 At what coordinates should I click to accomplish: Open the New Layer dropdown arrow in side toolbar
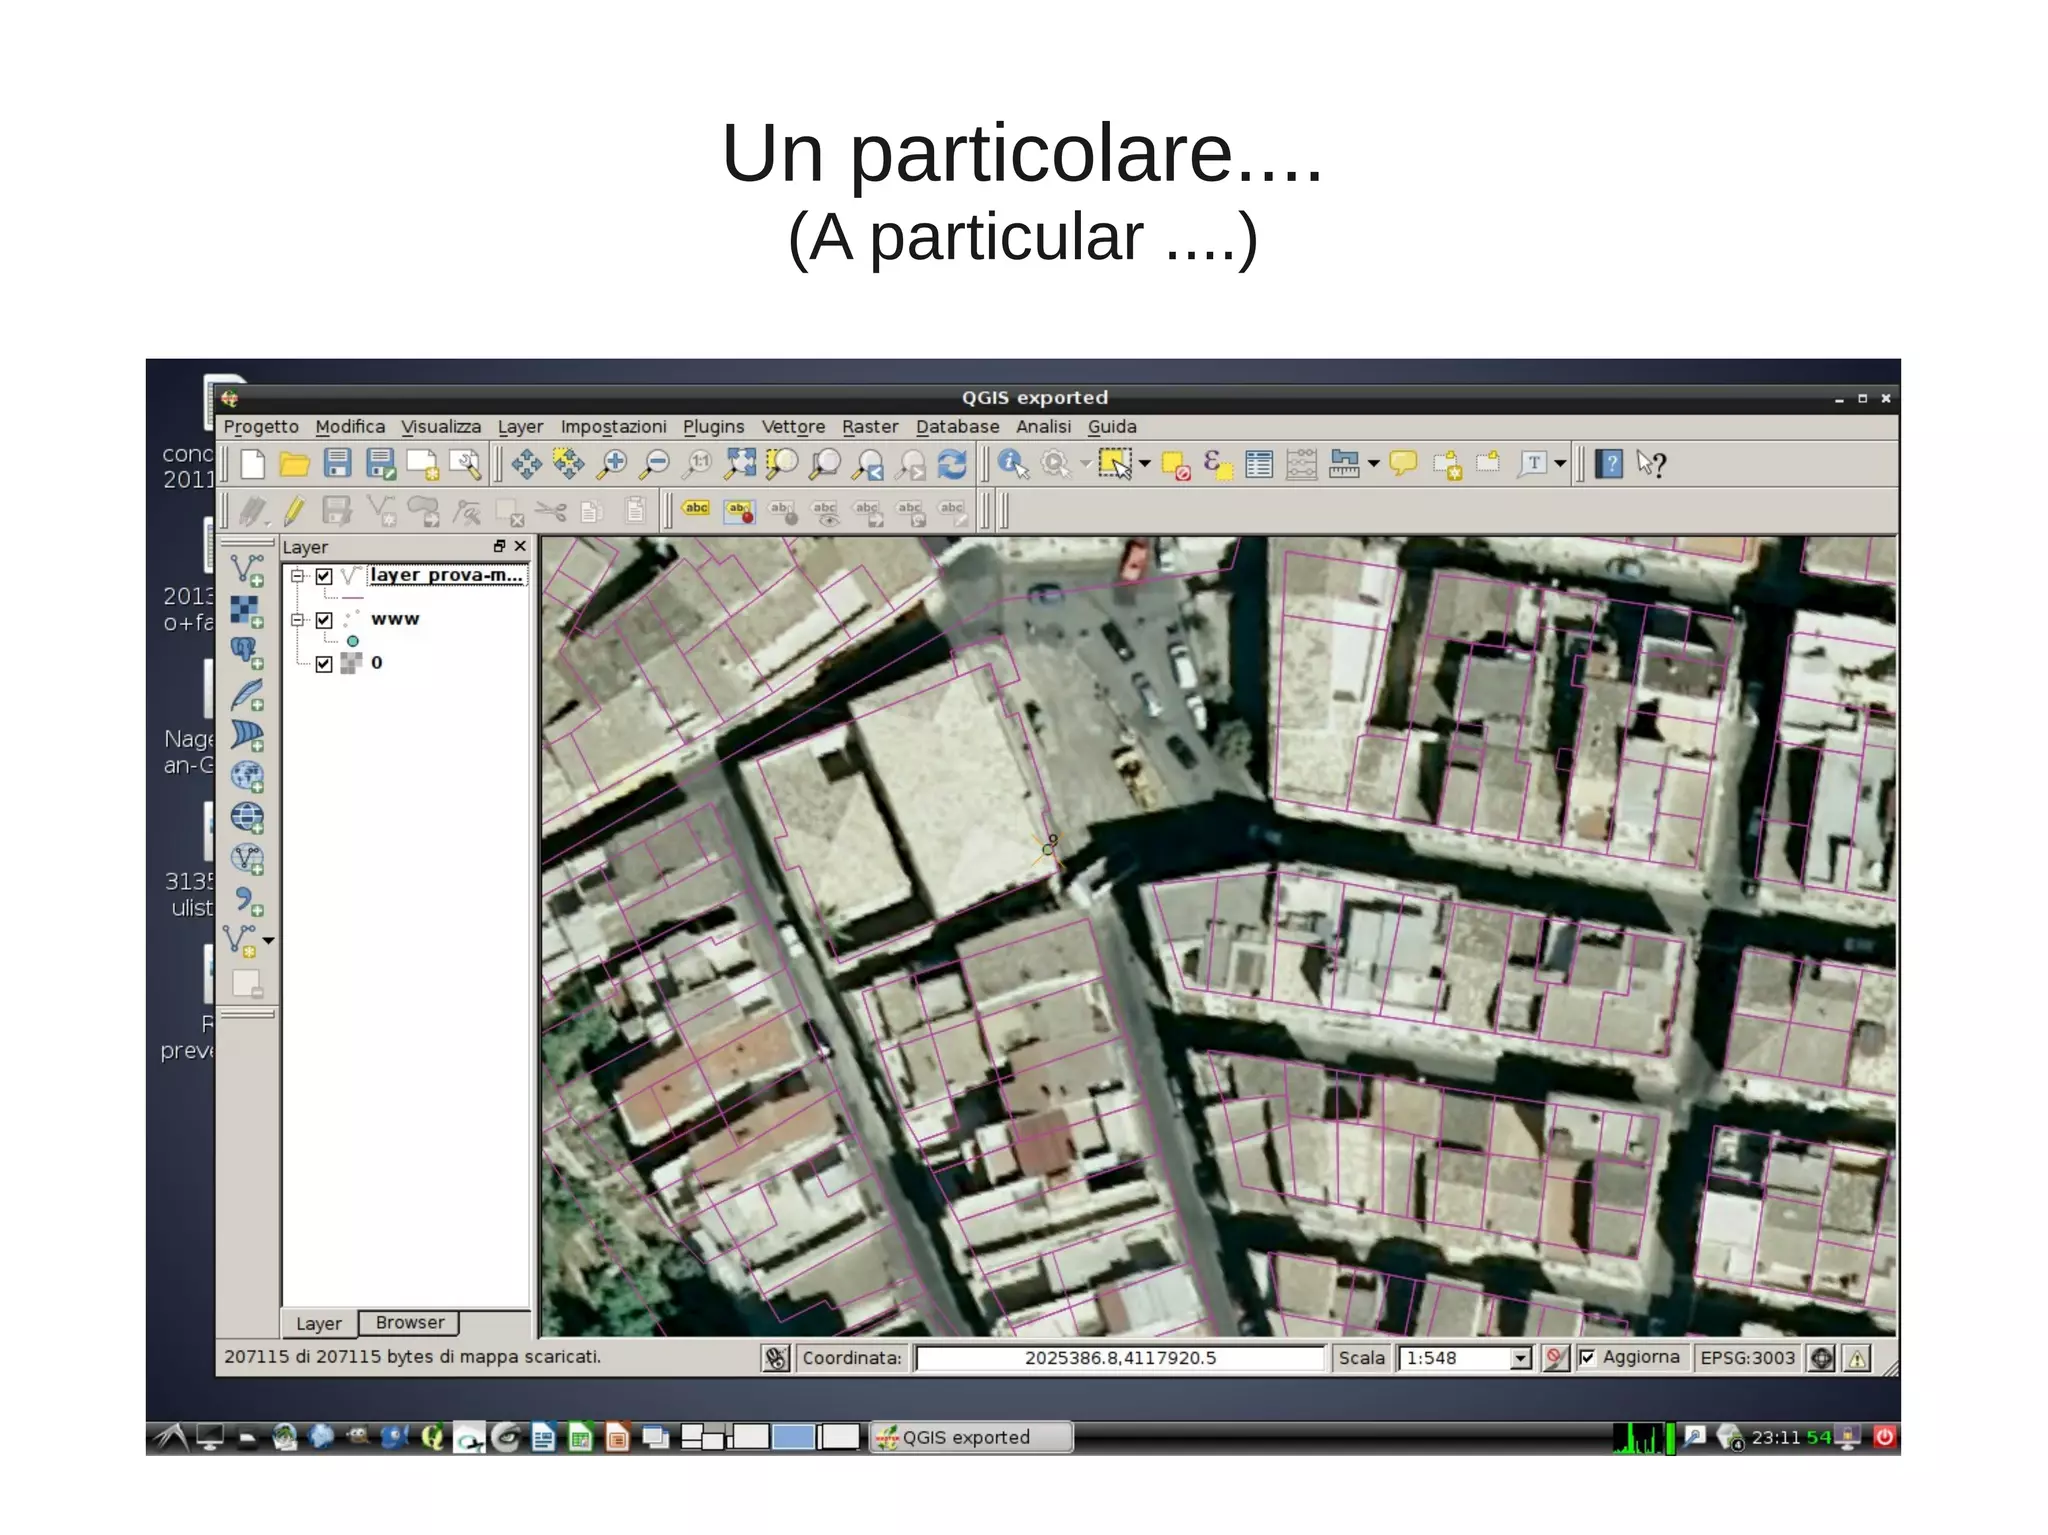click(x=268, y=941)
